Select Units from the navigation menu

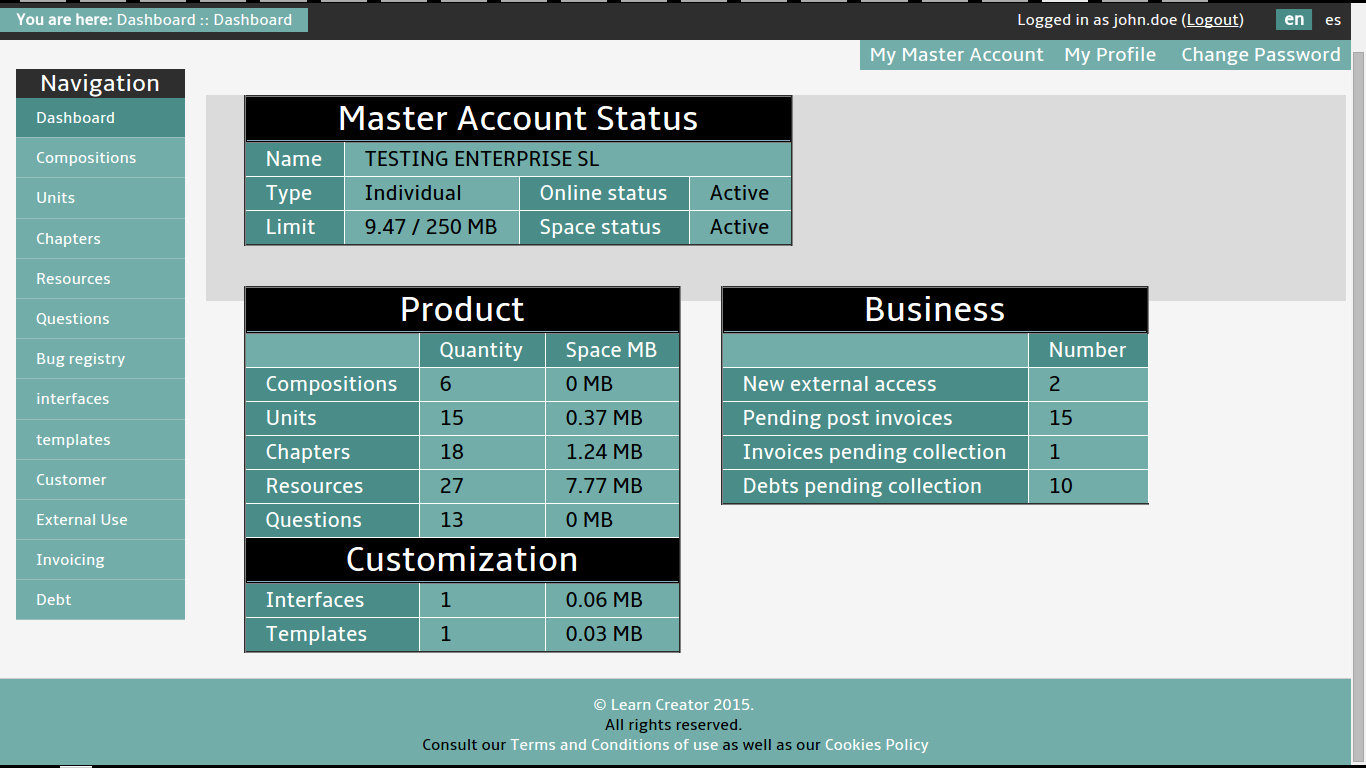(x=56, y=198)
